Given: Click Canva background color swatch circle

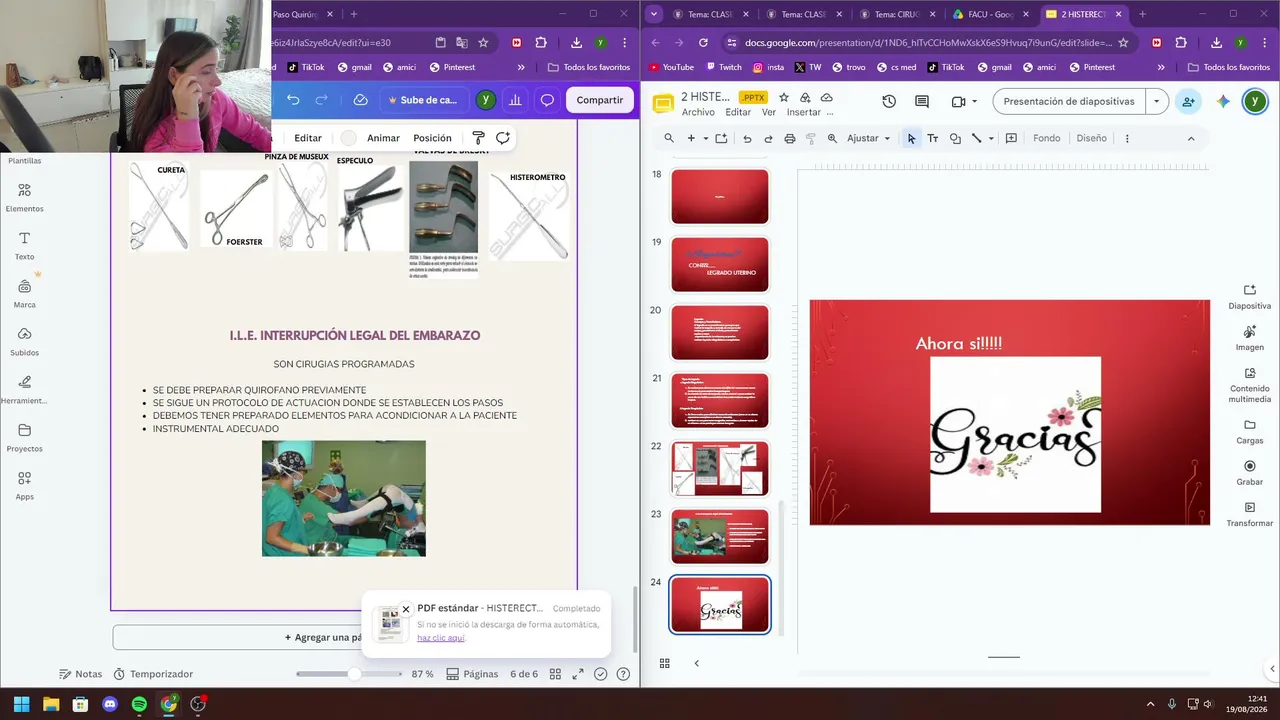Looking at the screenshot, I should pyautogui.click(x=348, y=138).
